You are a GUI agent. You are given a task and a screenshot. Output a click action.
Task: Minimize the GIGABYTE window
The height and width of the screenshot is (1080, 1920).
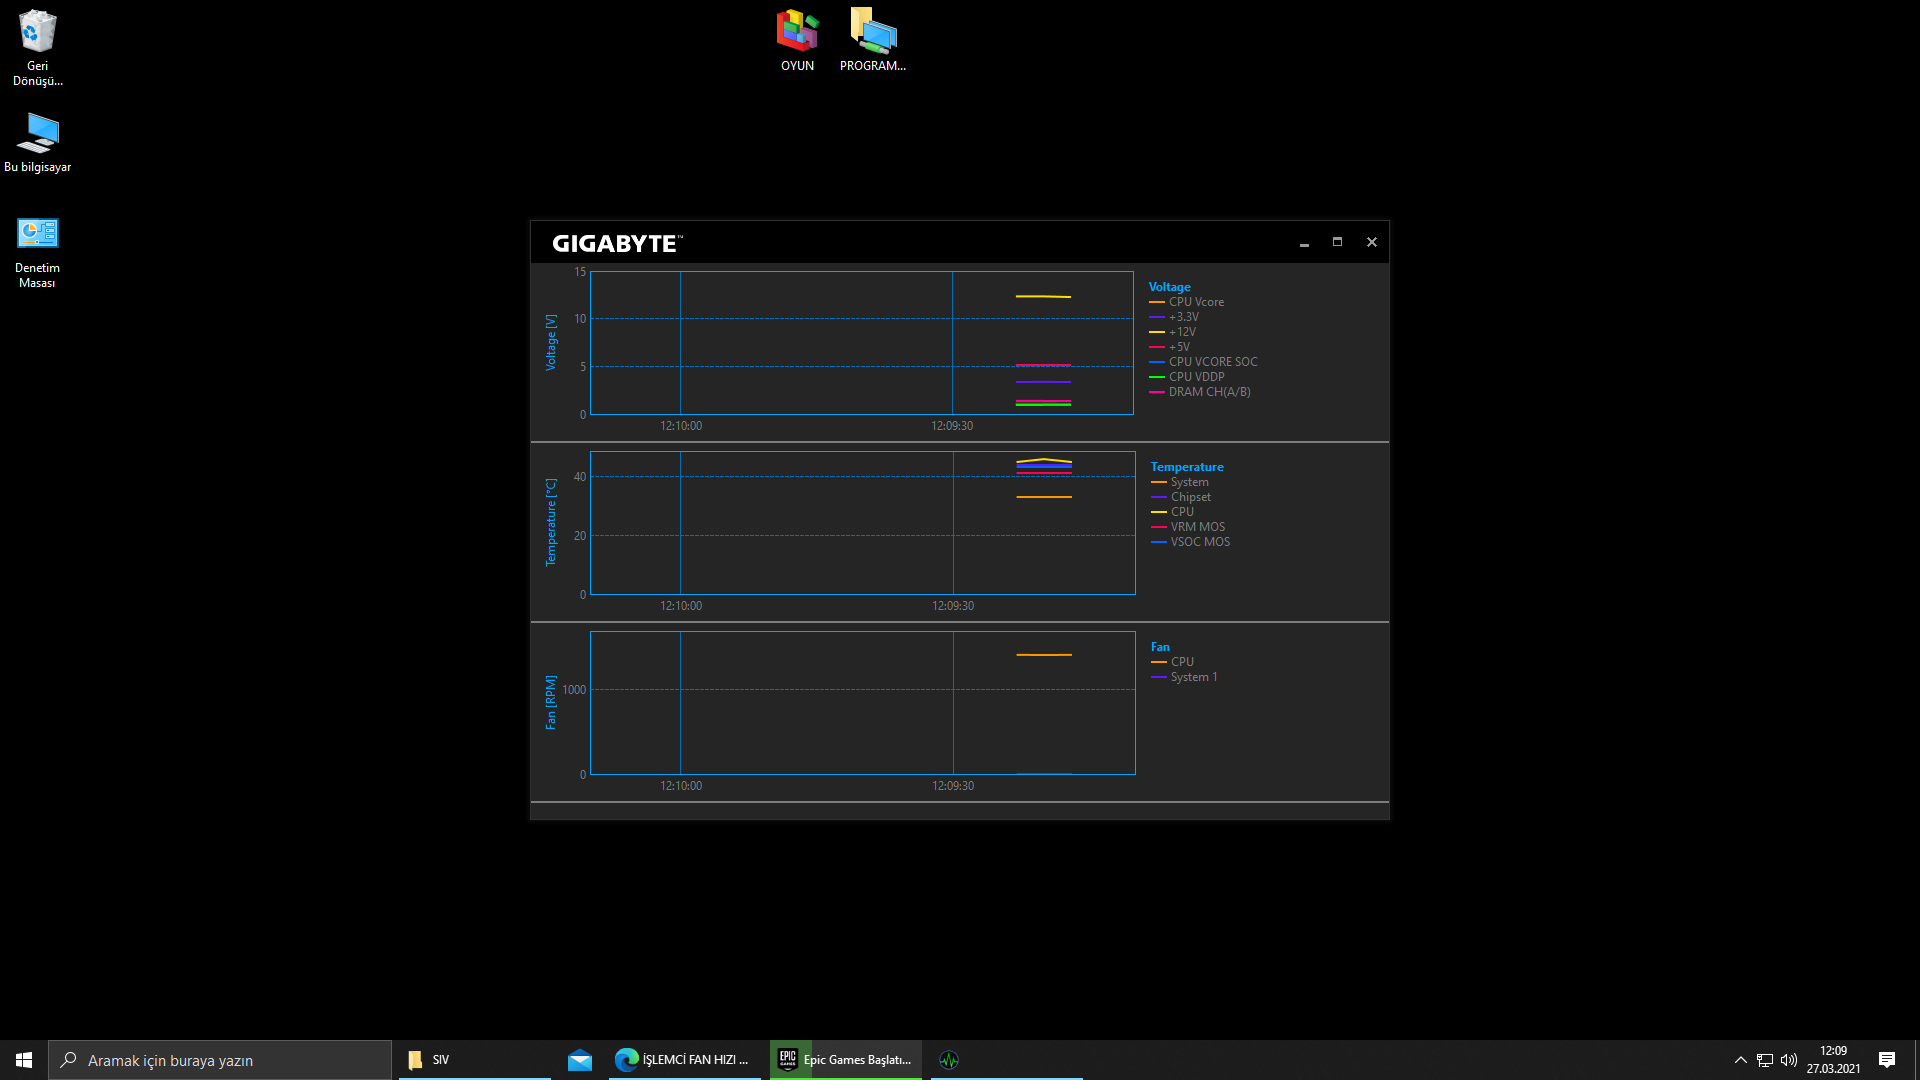pyautogui.click(x=1304, y=243)
